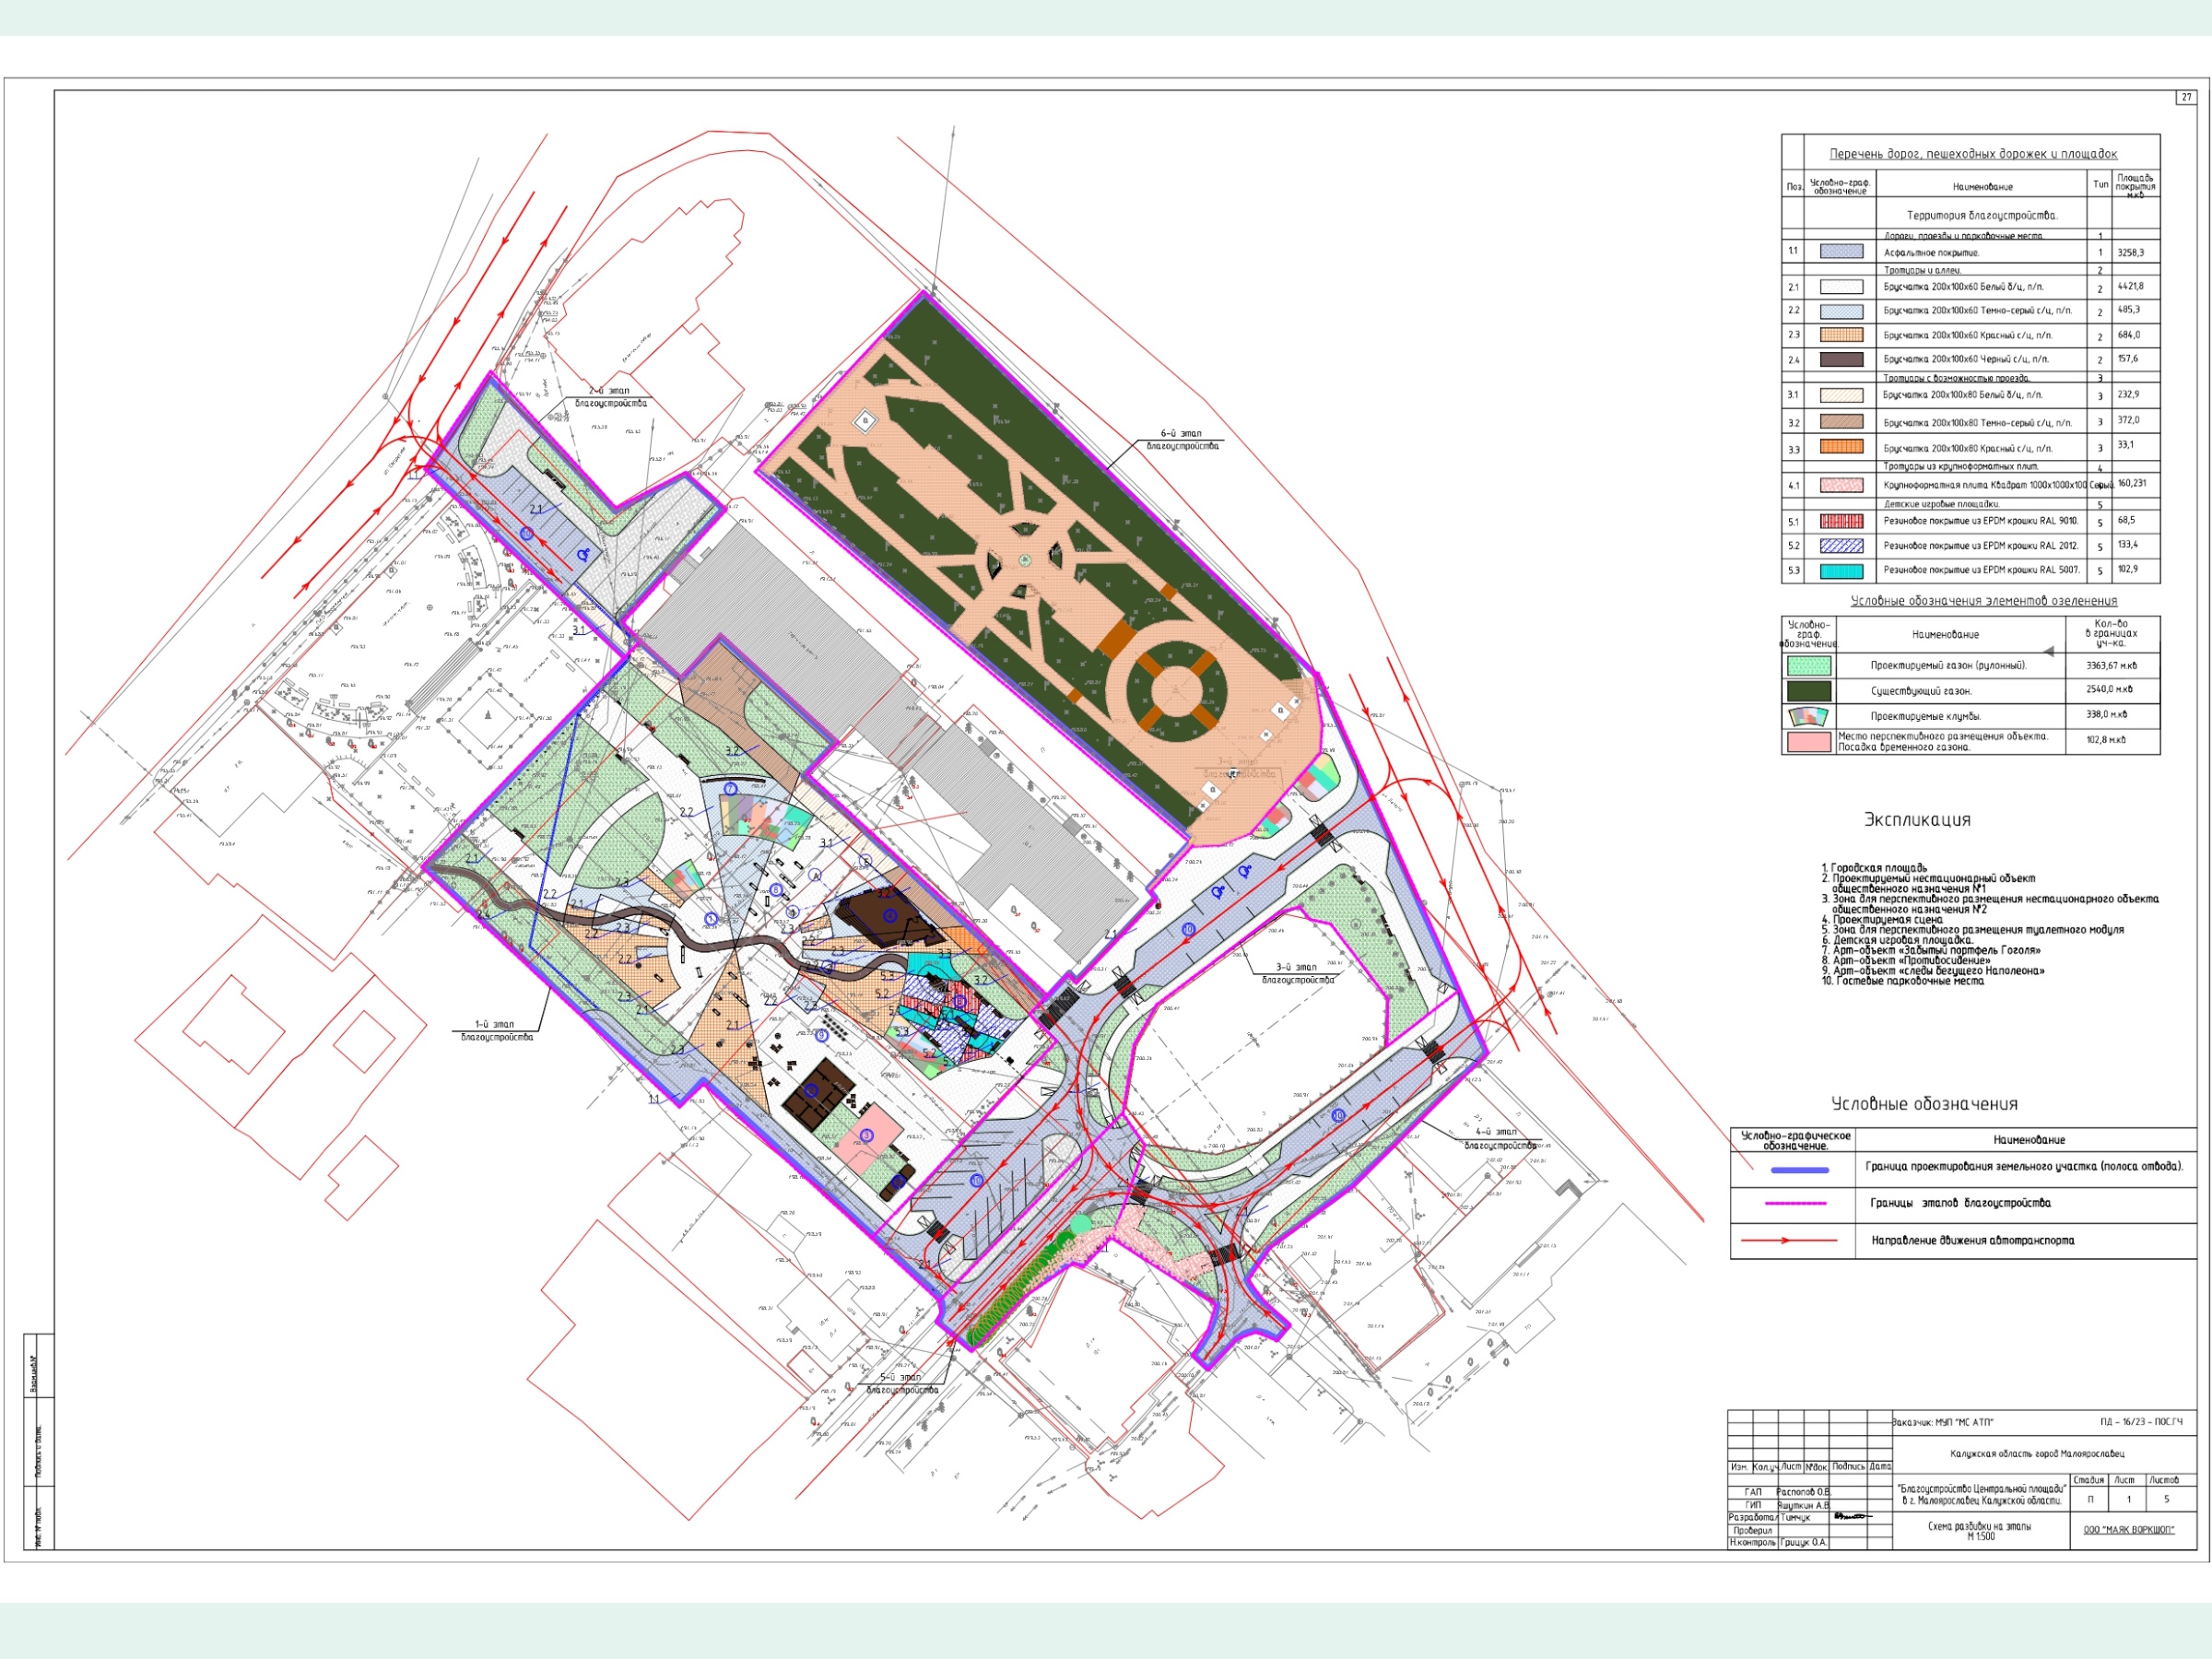Click the hatched swatch in legend row 3.1

pos(1841,395)
